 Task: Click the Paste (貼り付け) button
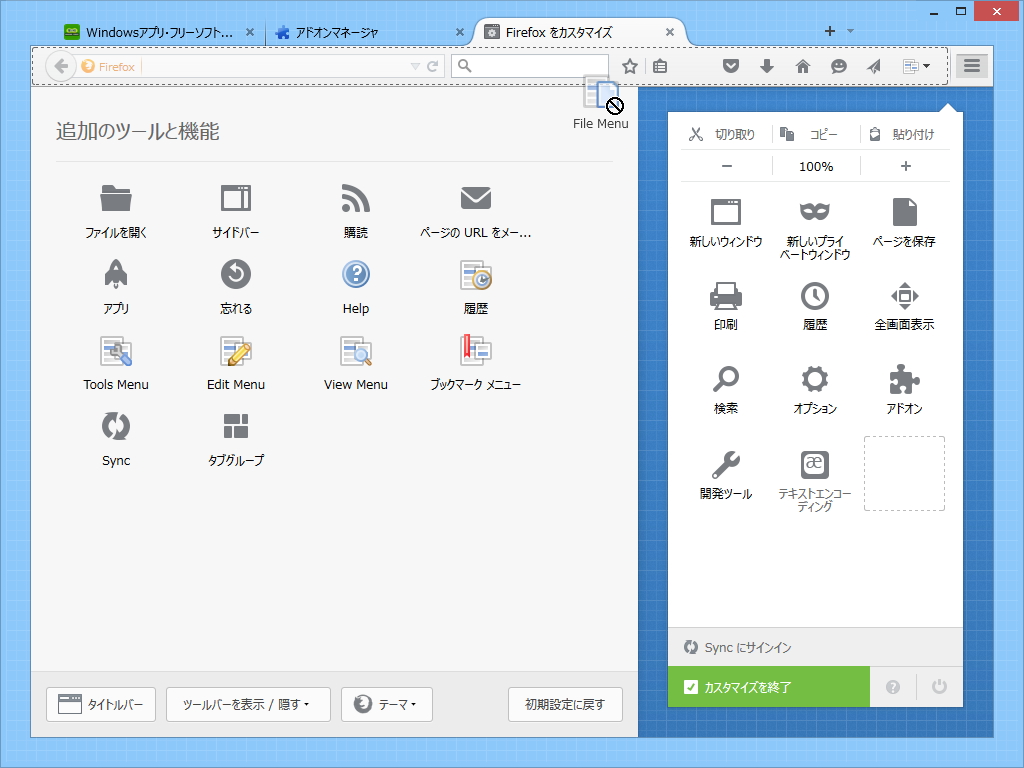pos(904,134)
